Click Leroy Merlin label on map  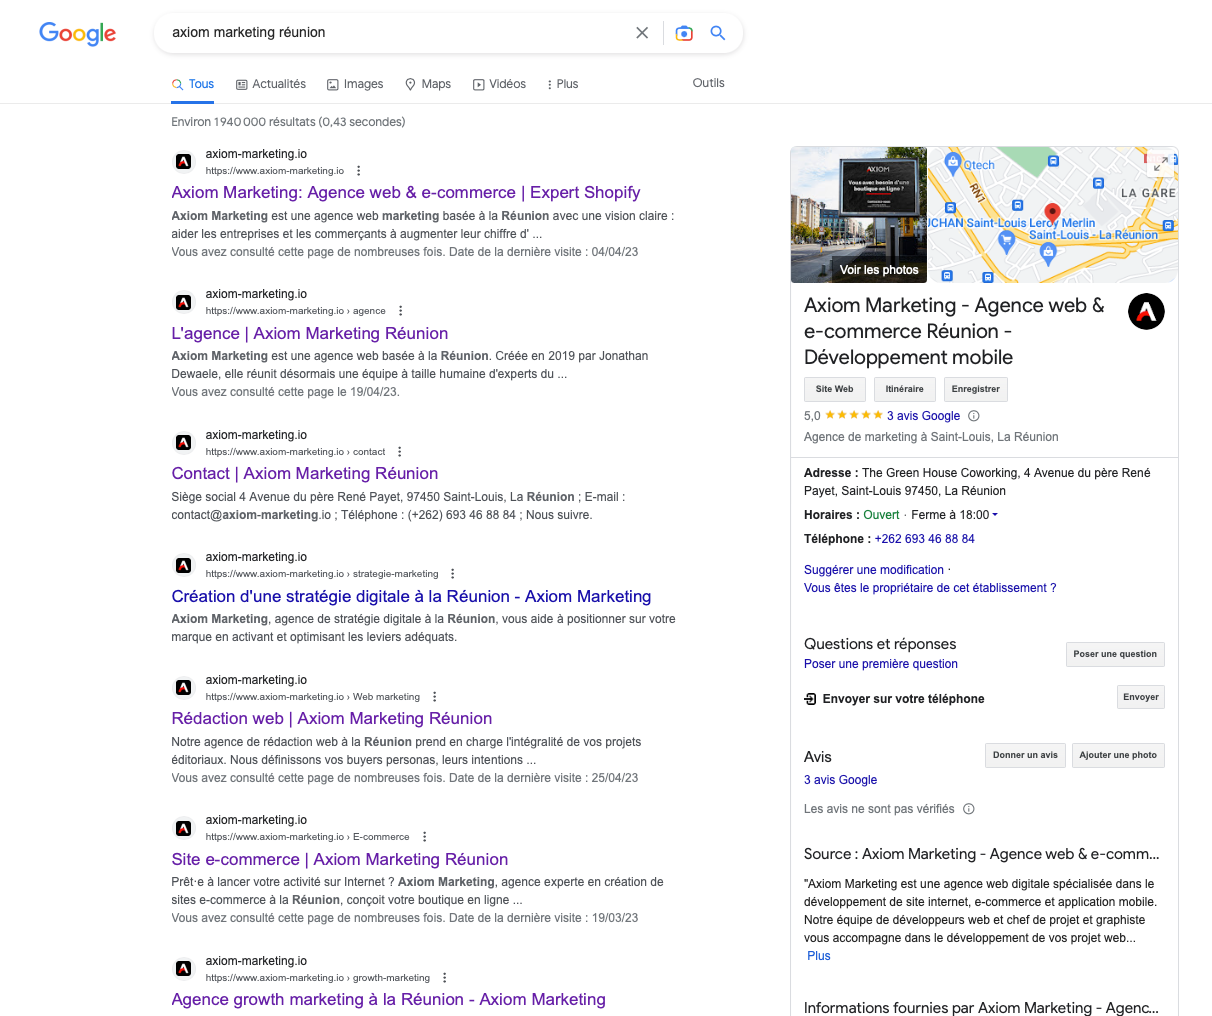click(1062, 223)
